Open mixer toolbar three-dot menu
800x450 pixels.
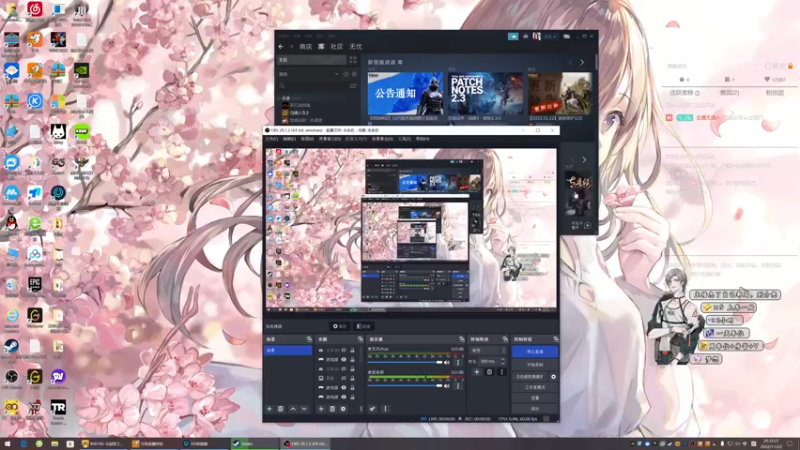[x=385, y=409]
